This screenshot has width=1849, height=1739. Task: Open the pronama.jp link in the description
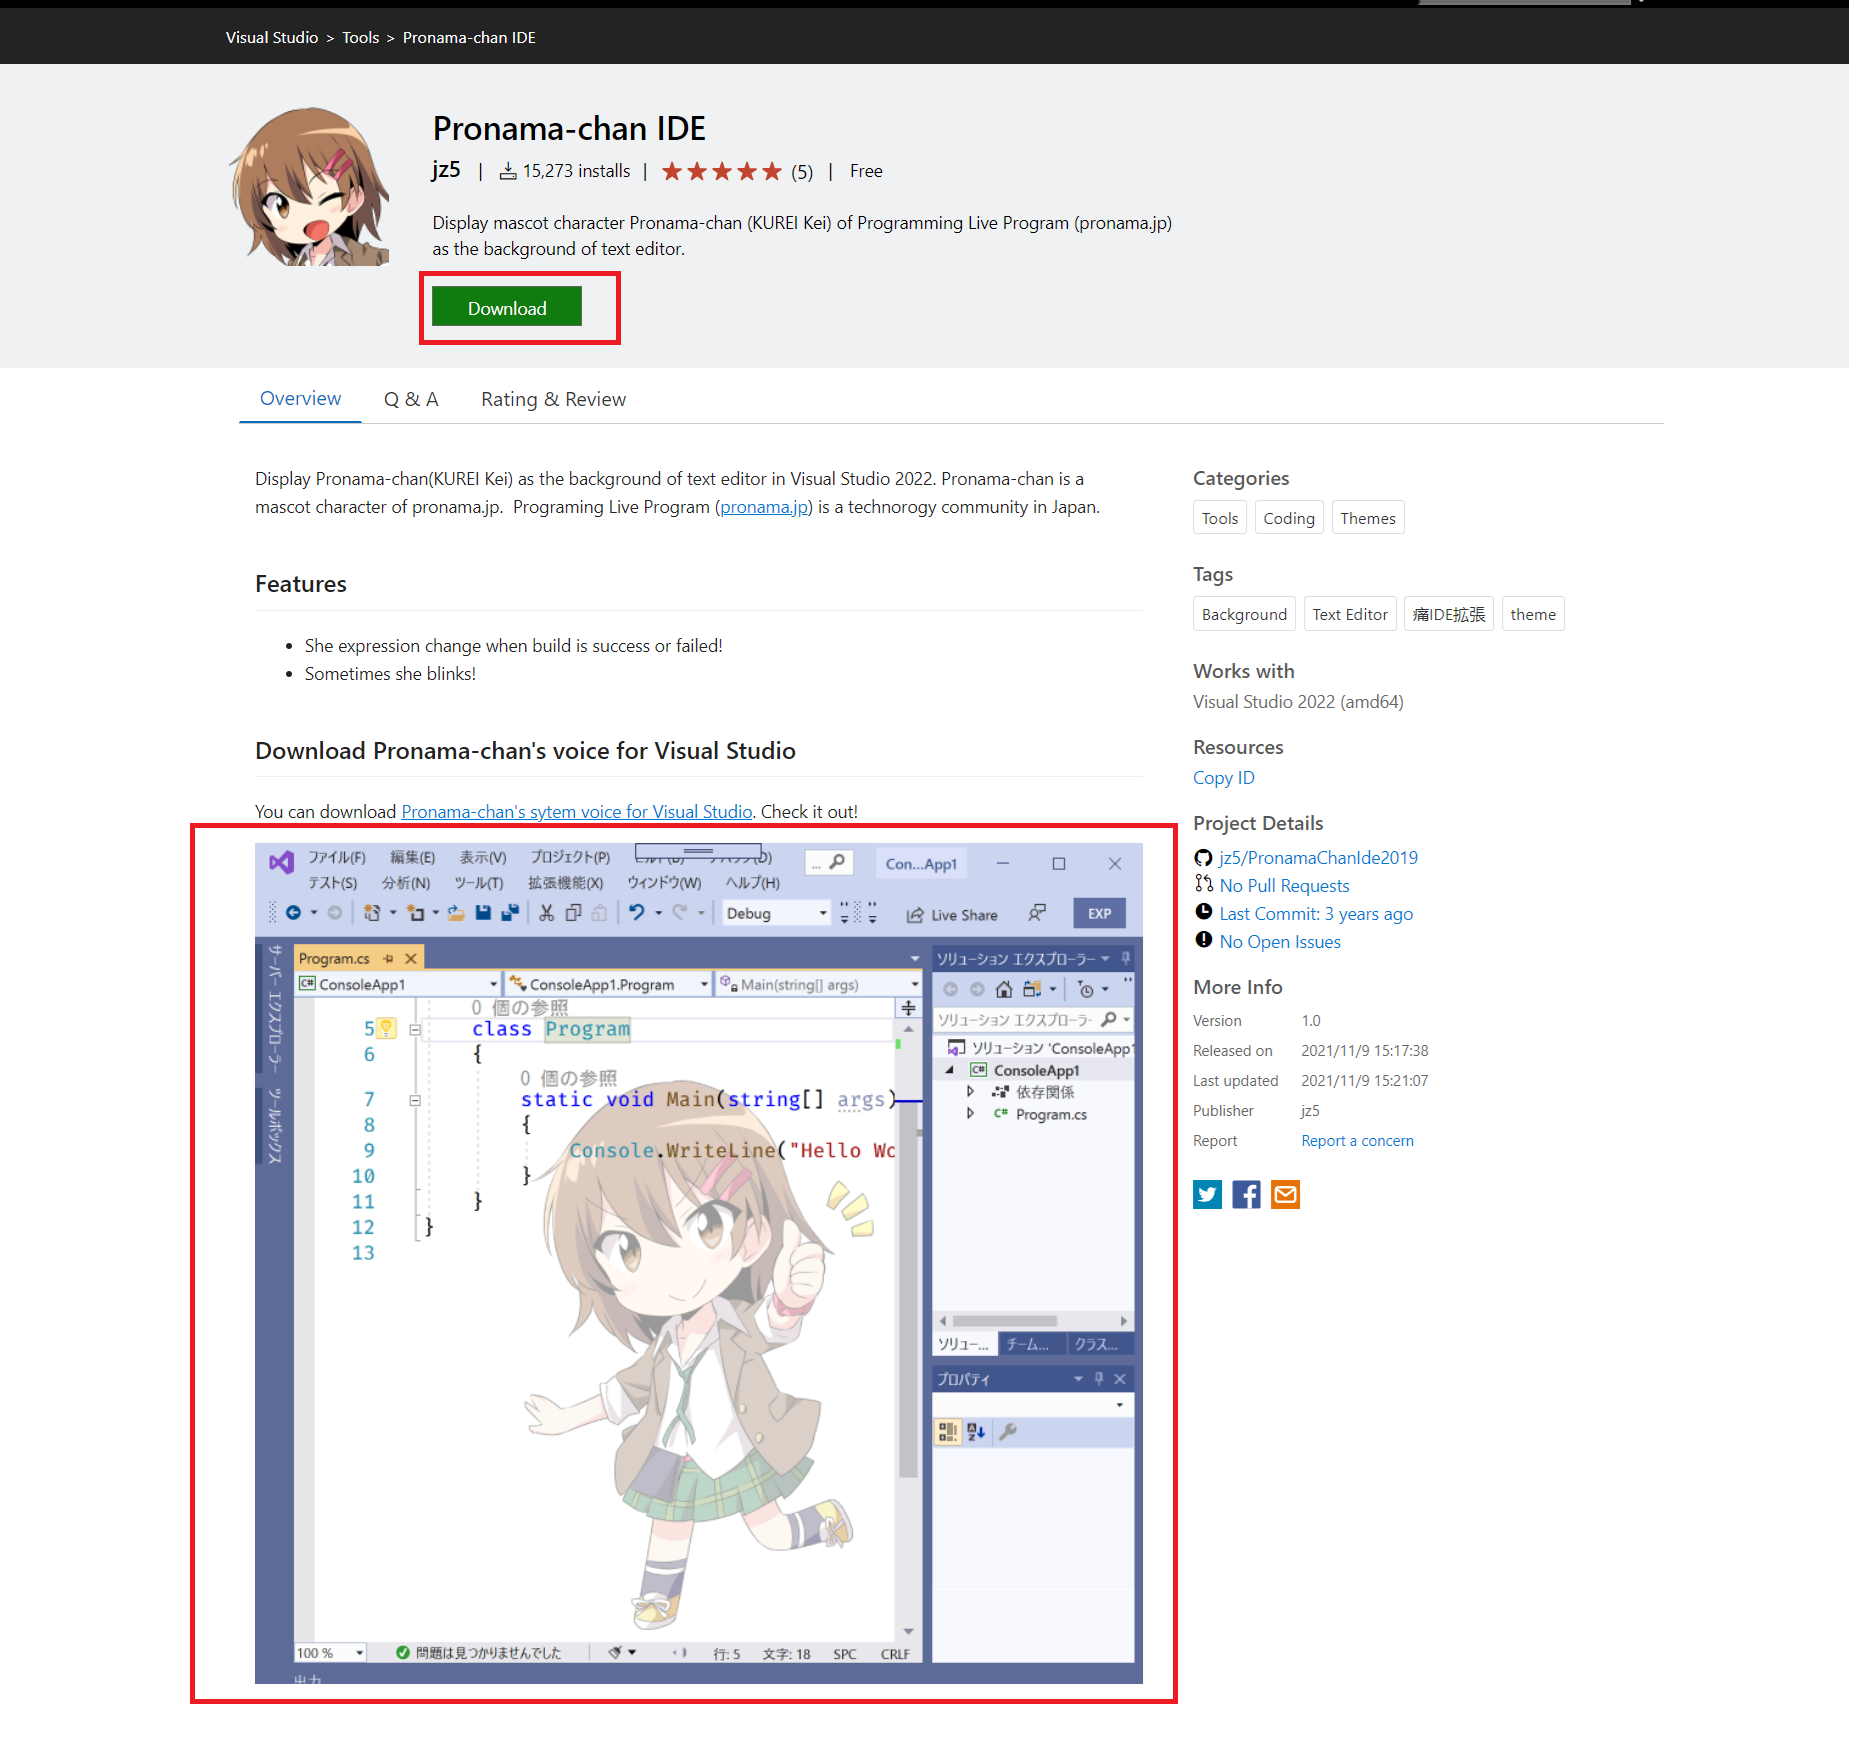click(x=764, y=507)
